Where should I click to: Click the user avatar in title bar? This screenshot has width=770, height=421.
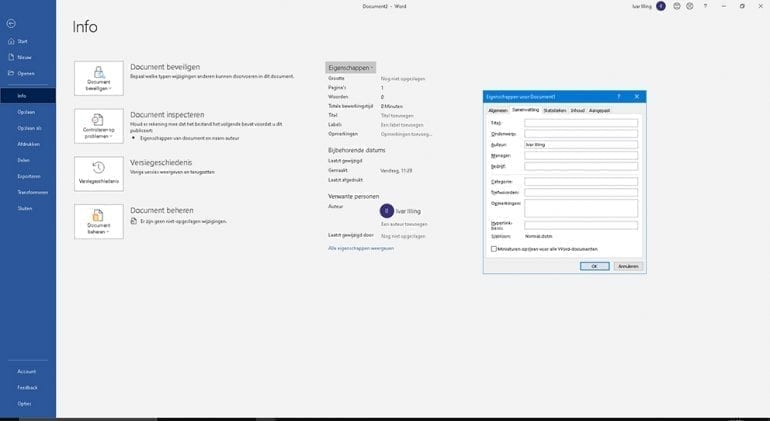coord(661,6)
